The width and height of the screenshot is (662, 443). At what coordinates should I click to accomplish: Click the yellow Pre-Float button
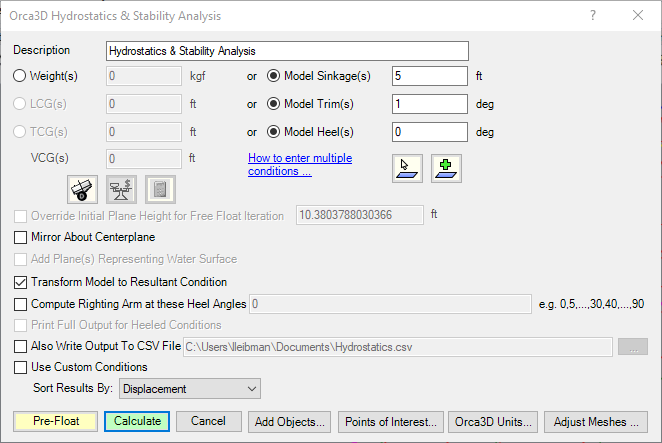coord(55,421)
